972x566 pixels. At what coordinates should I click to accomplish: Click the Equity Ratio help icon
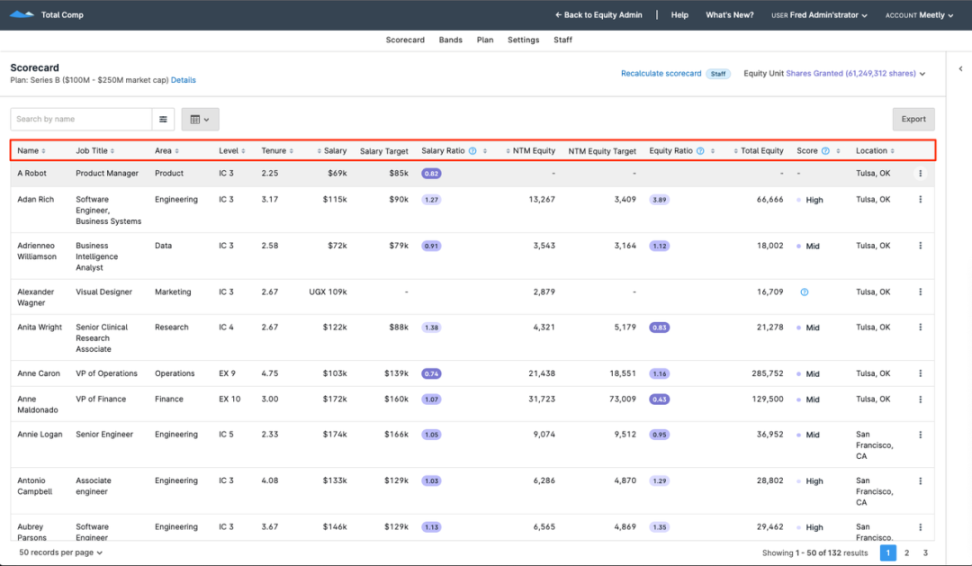(700, 151)
